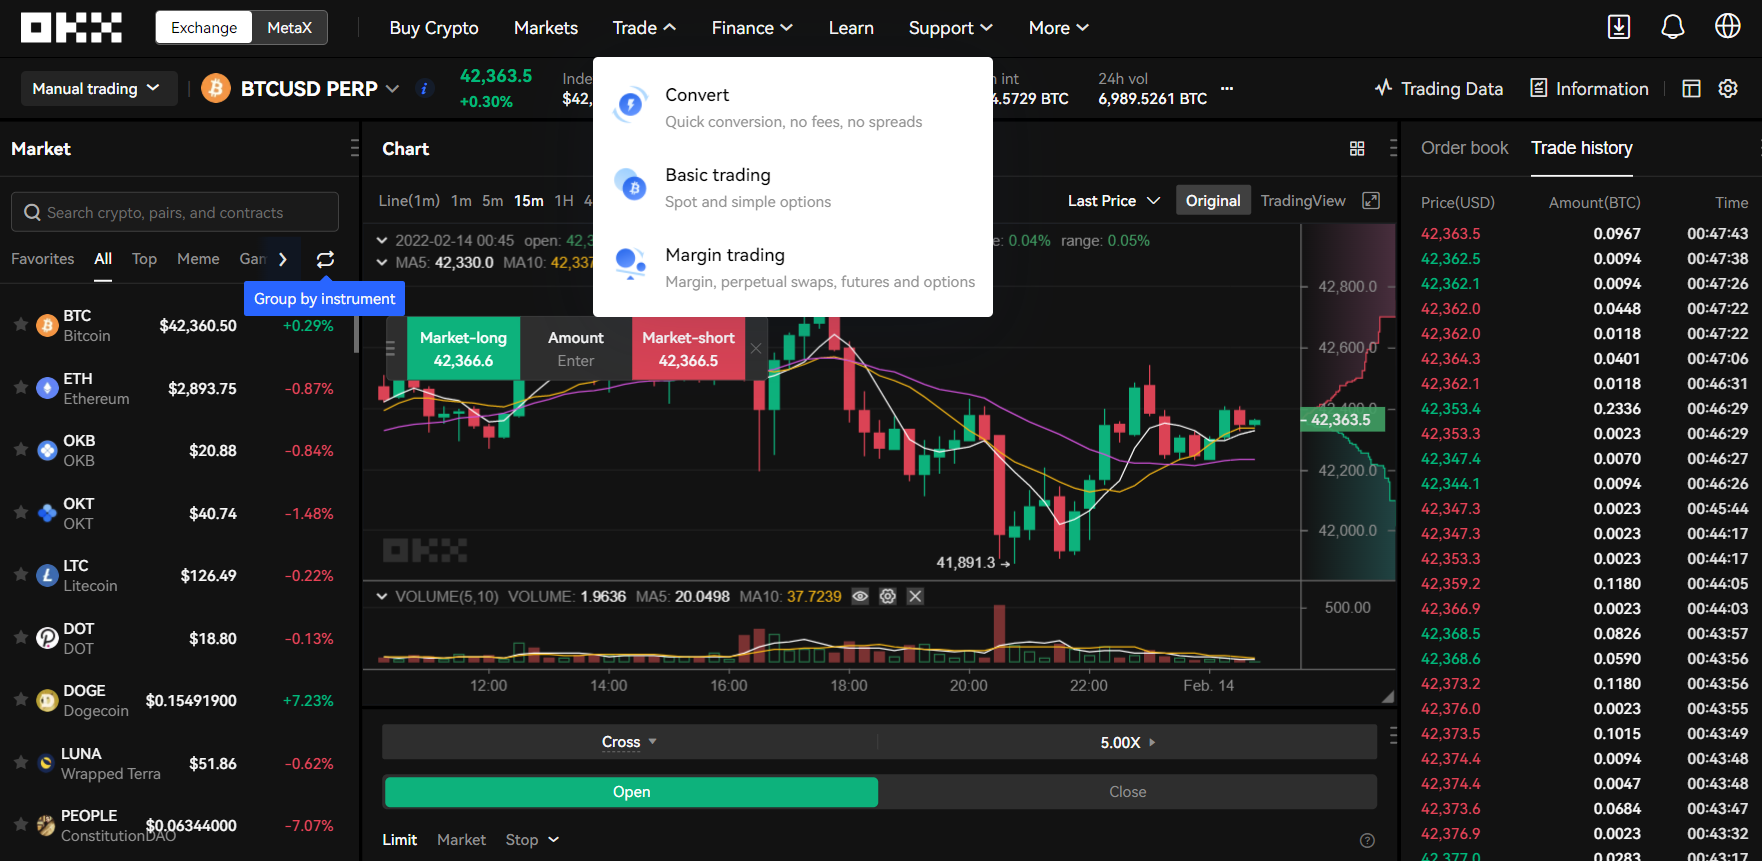Open the trading settings gear
Image resolution: width=1762 pixels, height=861 pixels.
coord(1728,89)
